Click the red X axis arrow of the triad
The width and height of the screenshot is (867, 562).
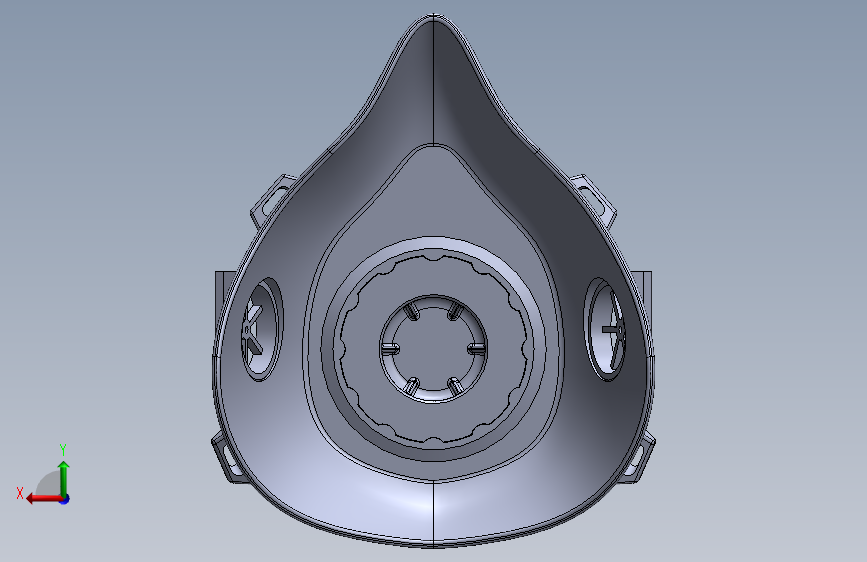coord(44,498)
